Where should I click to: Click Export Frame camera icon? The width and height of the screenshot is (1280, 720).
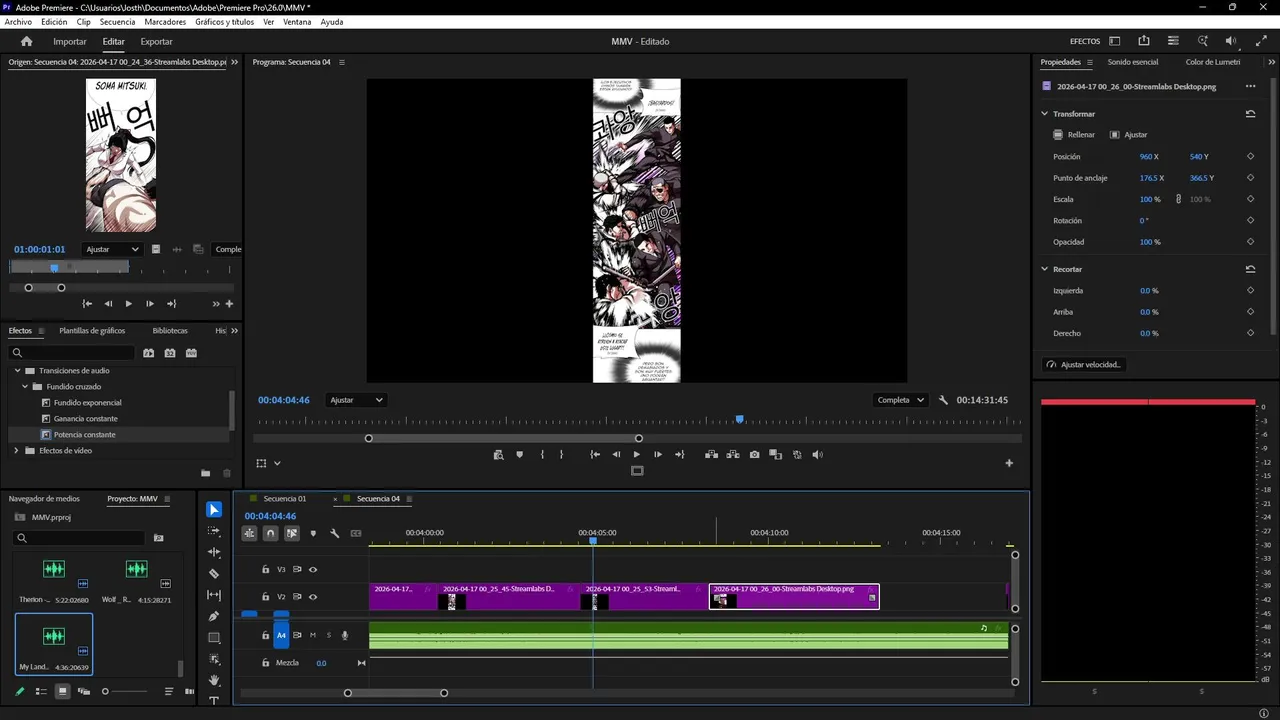pyautogui.click(x=754, y=455)
